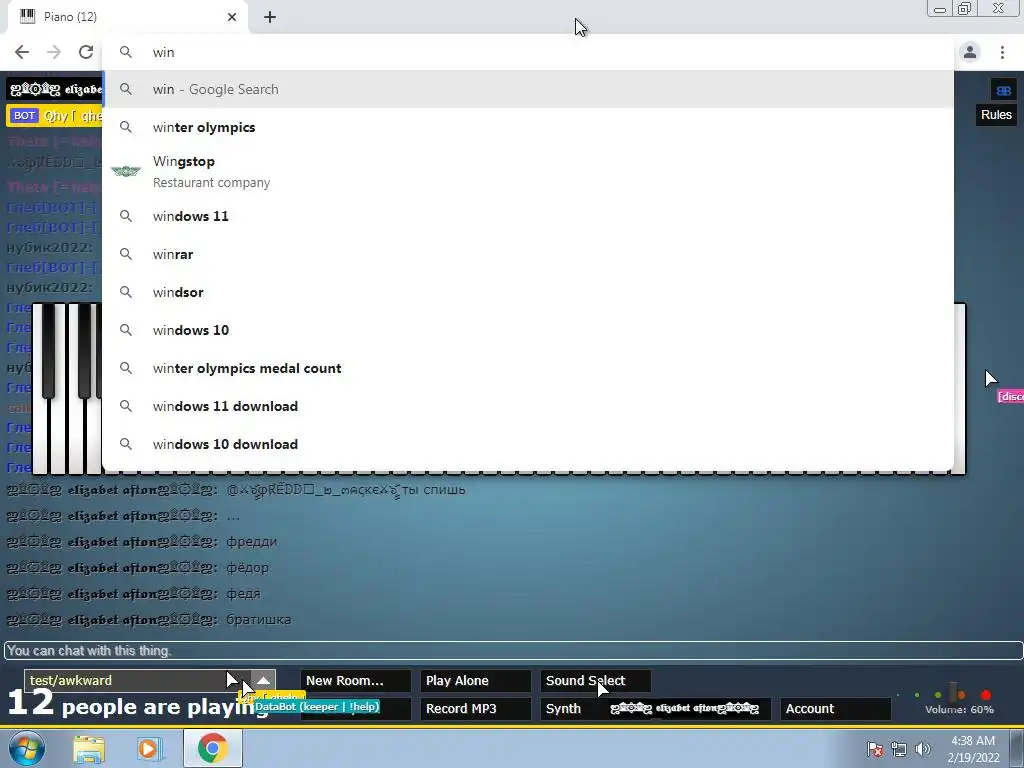Select the 'windows 11' suggestion

point(528,216)
